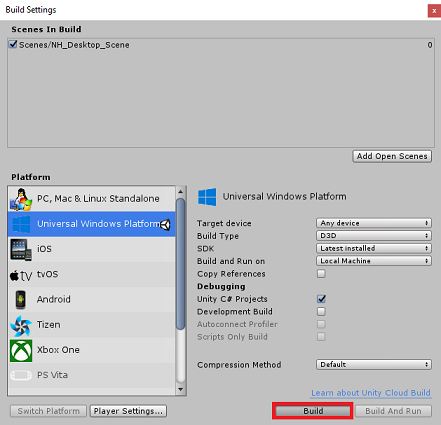Click the platform list scroll up arrow
This screenshot has height=425, width=441.
[181, 191]
